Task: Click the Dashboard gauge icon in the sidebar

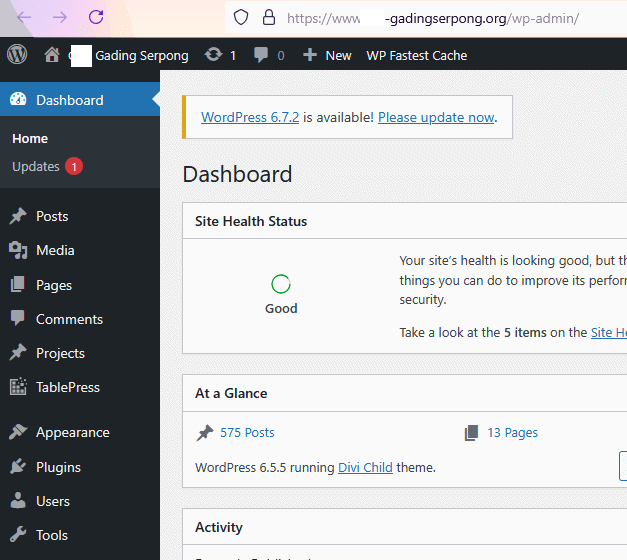Action: 18,99
